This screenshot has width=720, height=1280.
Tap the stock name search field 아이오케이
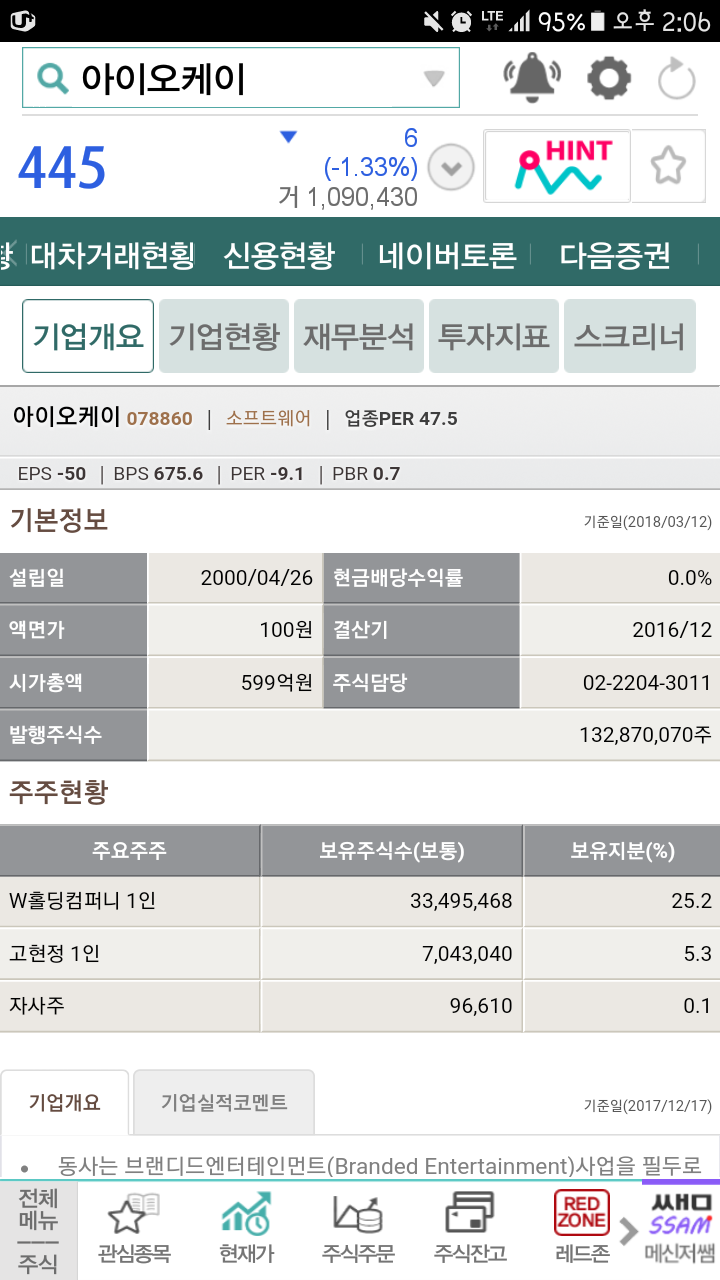point(241,78)
